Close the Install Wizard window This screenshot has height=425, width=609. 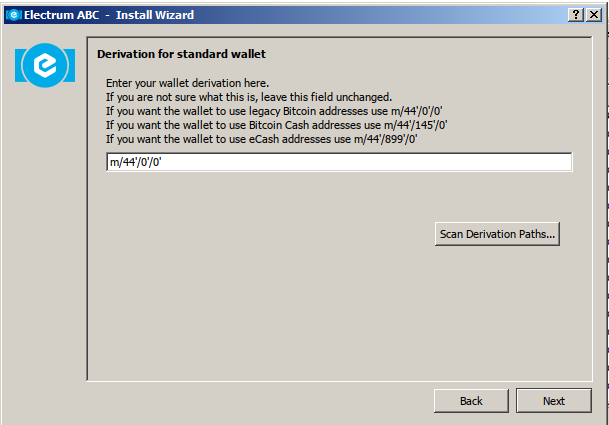pyautogui.click(x=594, y=15)
